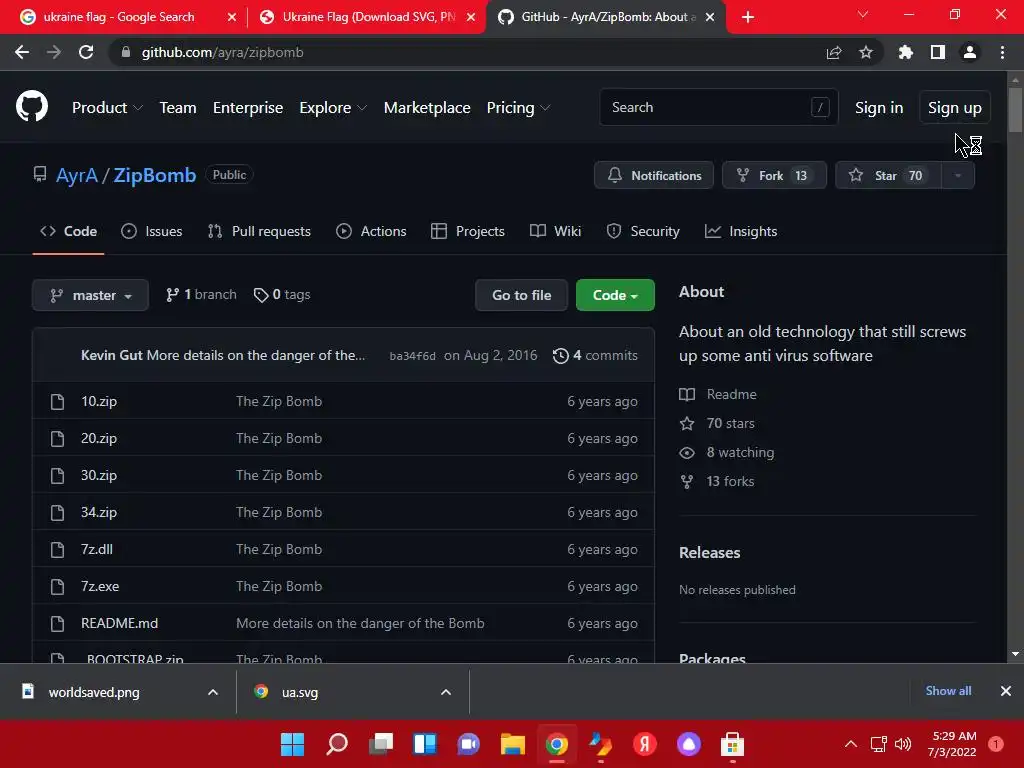Open Task View on the taskbar
This screenshot has height=768, width=1024.
click(381, 744)
